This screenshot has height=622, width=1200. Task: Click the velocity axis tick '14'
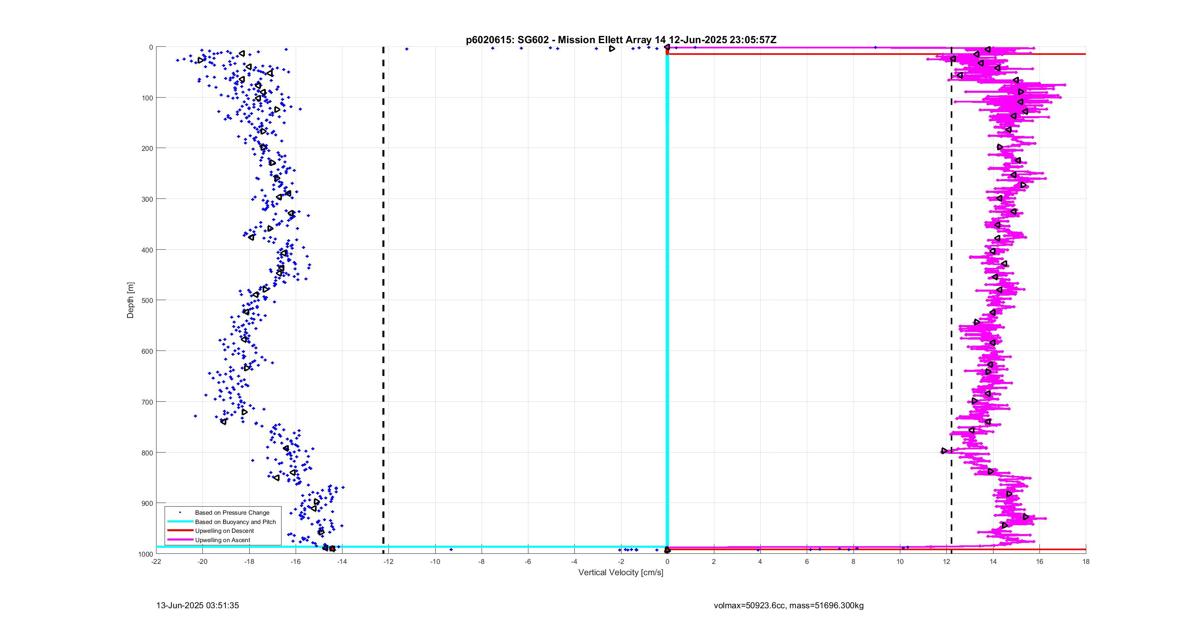tap(993, 562)
